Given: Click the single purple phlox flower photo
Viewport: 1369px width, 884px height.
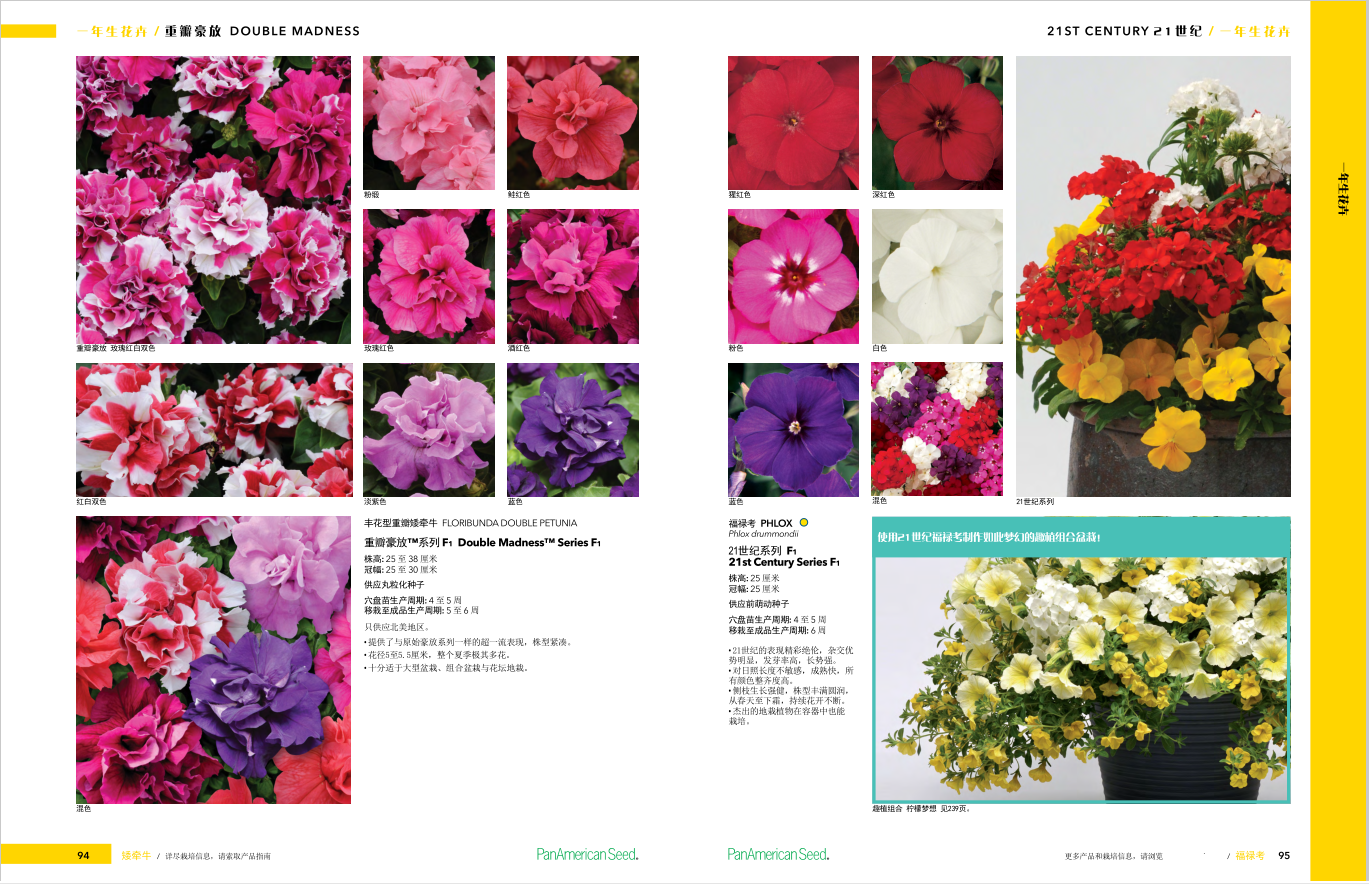Looking at the screenshot, I should click(x=793, y=430).
